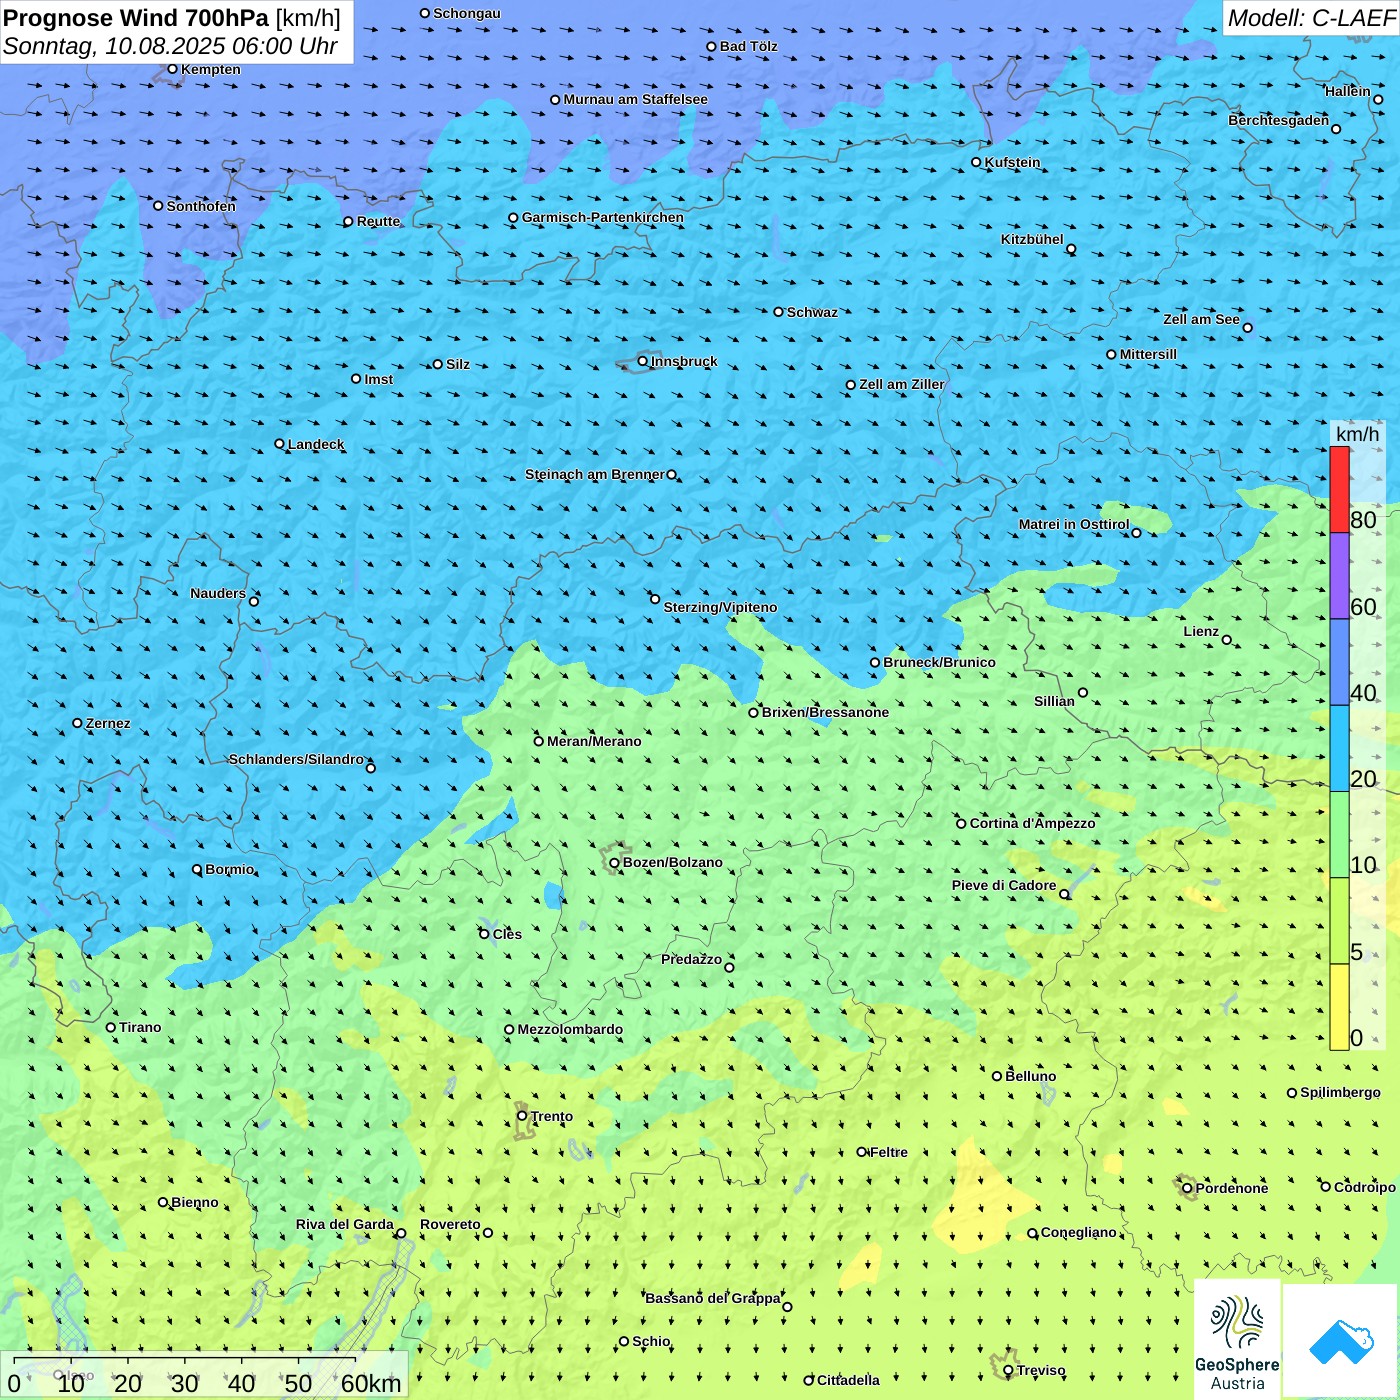Click the 'Spilimbergo' town label
The image size is (1400, 1400).
click(1340, 1092)
